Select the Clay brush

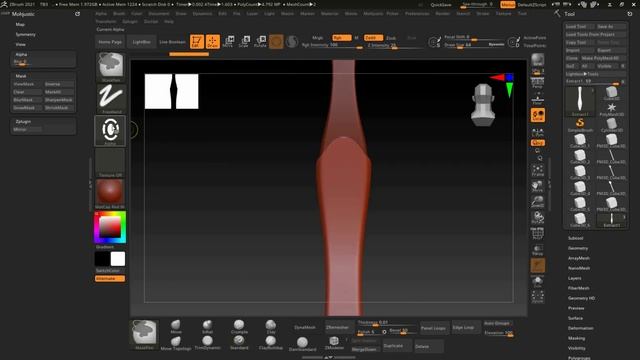271,327
